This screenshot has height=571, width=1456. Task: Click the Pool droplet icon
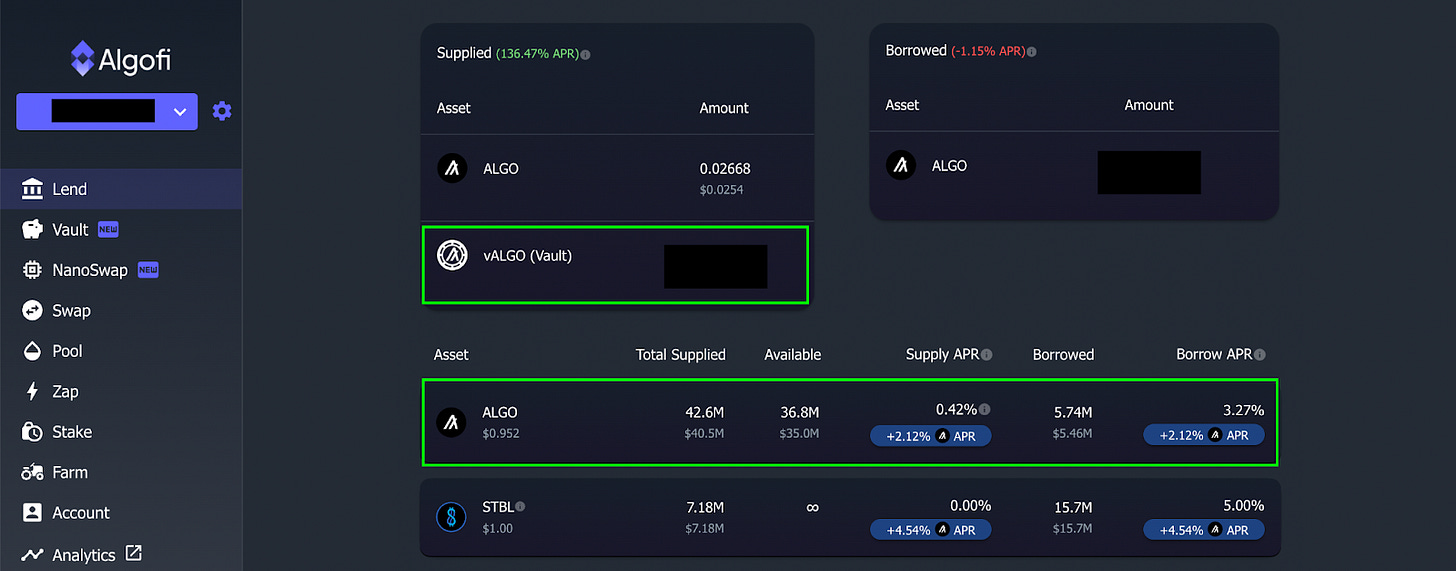point(32,351)
